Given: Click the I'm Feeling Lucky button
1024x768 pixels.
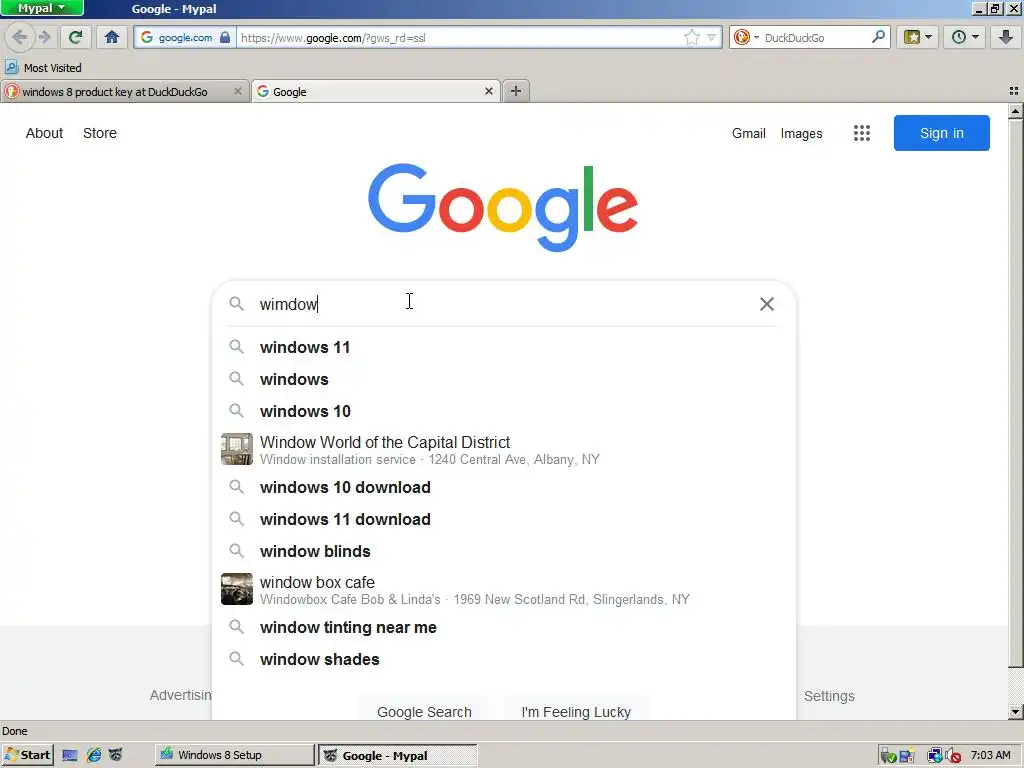Looking at the screenshot, I should pyautogui.click(x=576, y=711).
